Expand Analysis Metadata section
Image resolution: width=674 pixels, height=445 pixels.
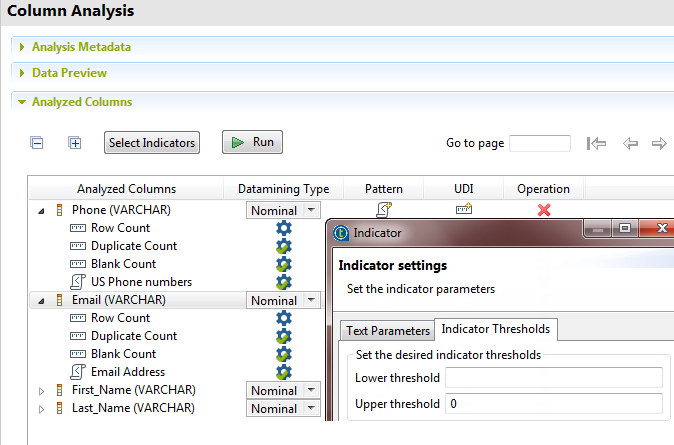(22, 47)
